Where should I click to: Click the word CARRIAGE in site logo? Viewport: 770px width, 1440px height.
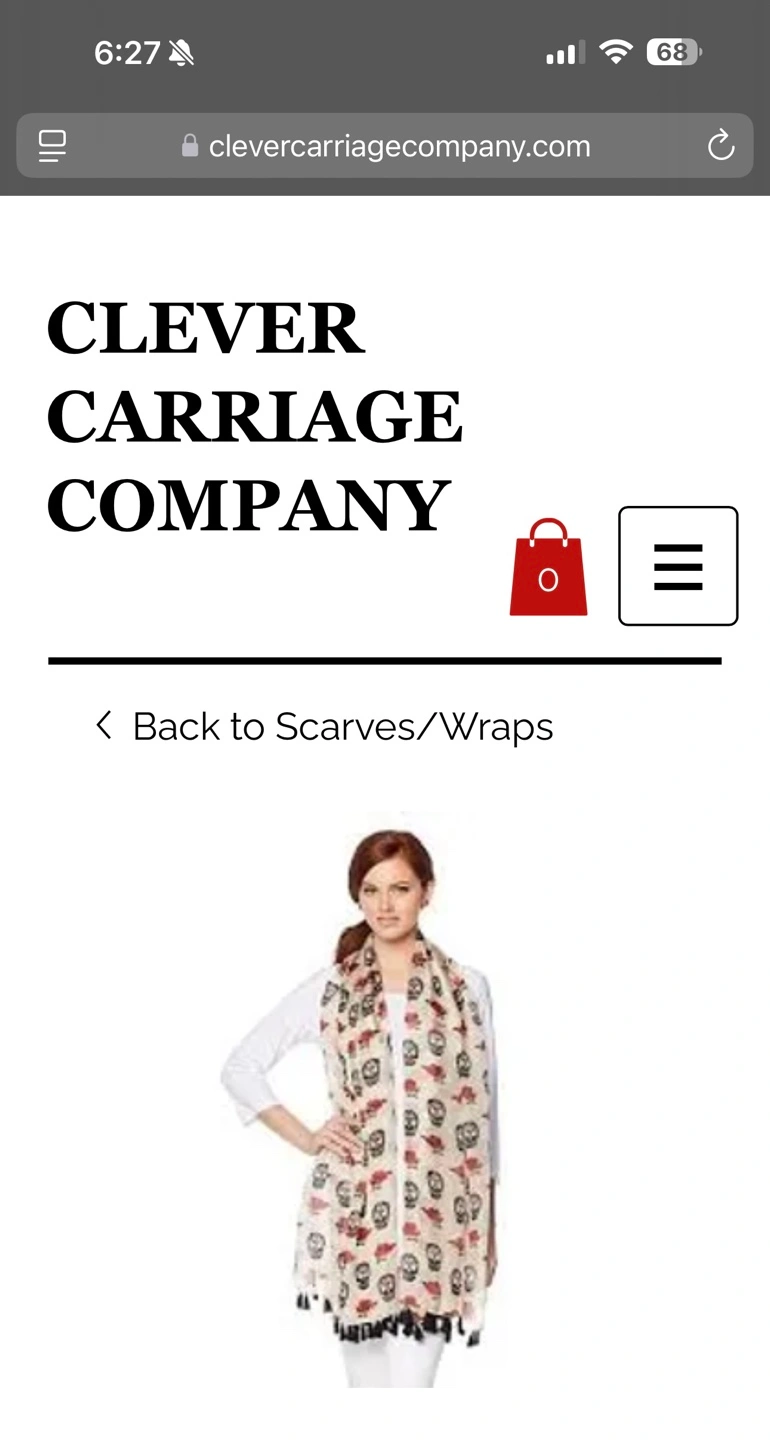(255, 416)
